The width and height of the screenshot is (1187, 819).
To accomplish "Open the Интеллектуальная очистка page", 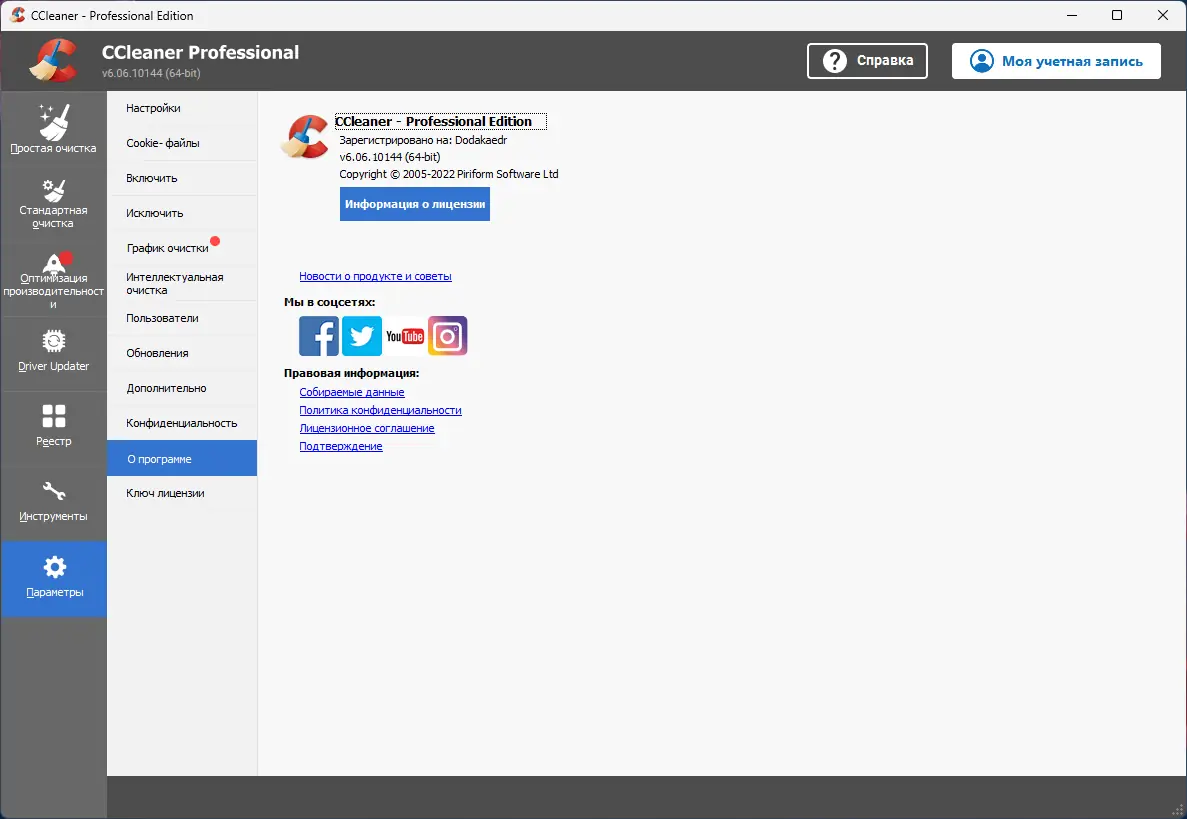I will click(182, 283).
